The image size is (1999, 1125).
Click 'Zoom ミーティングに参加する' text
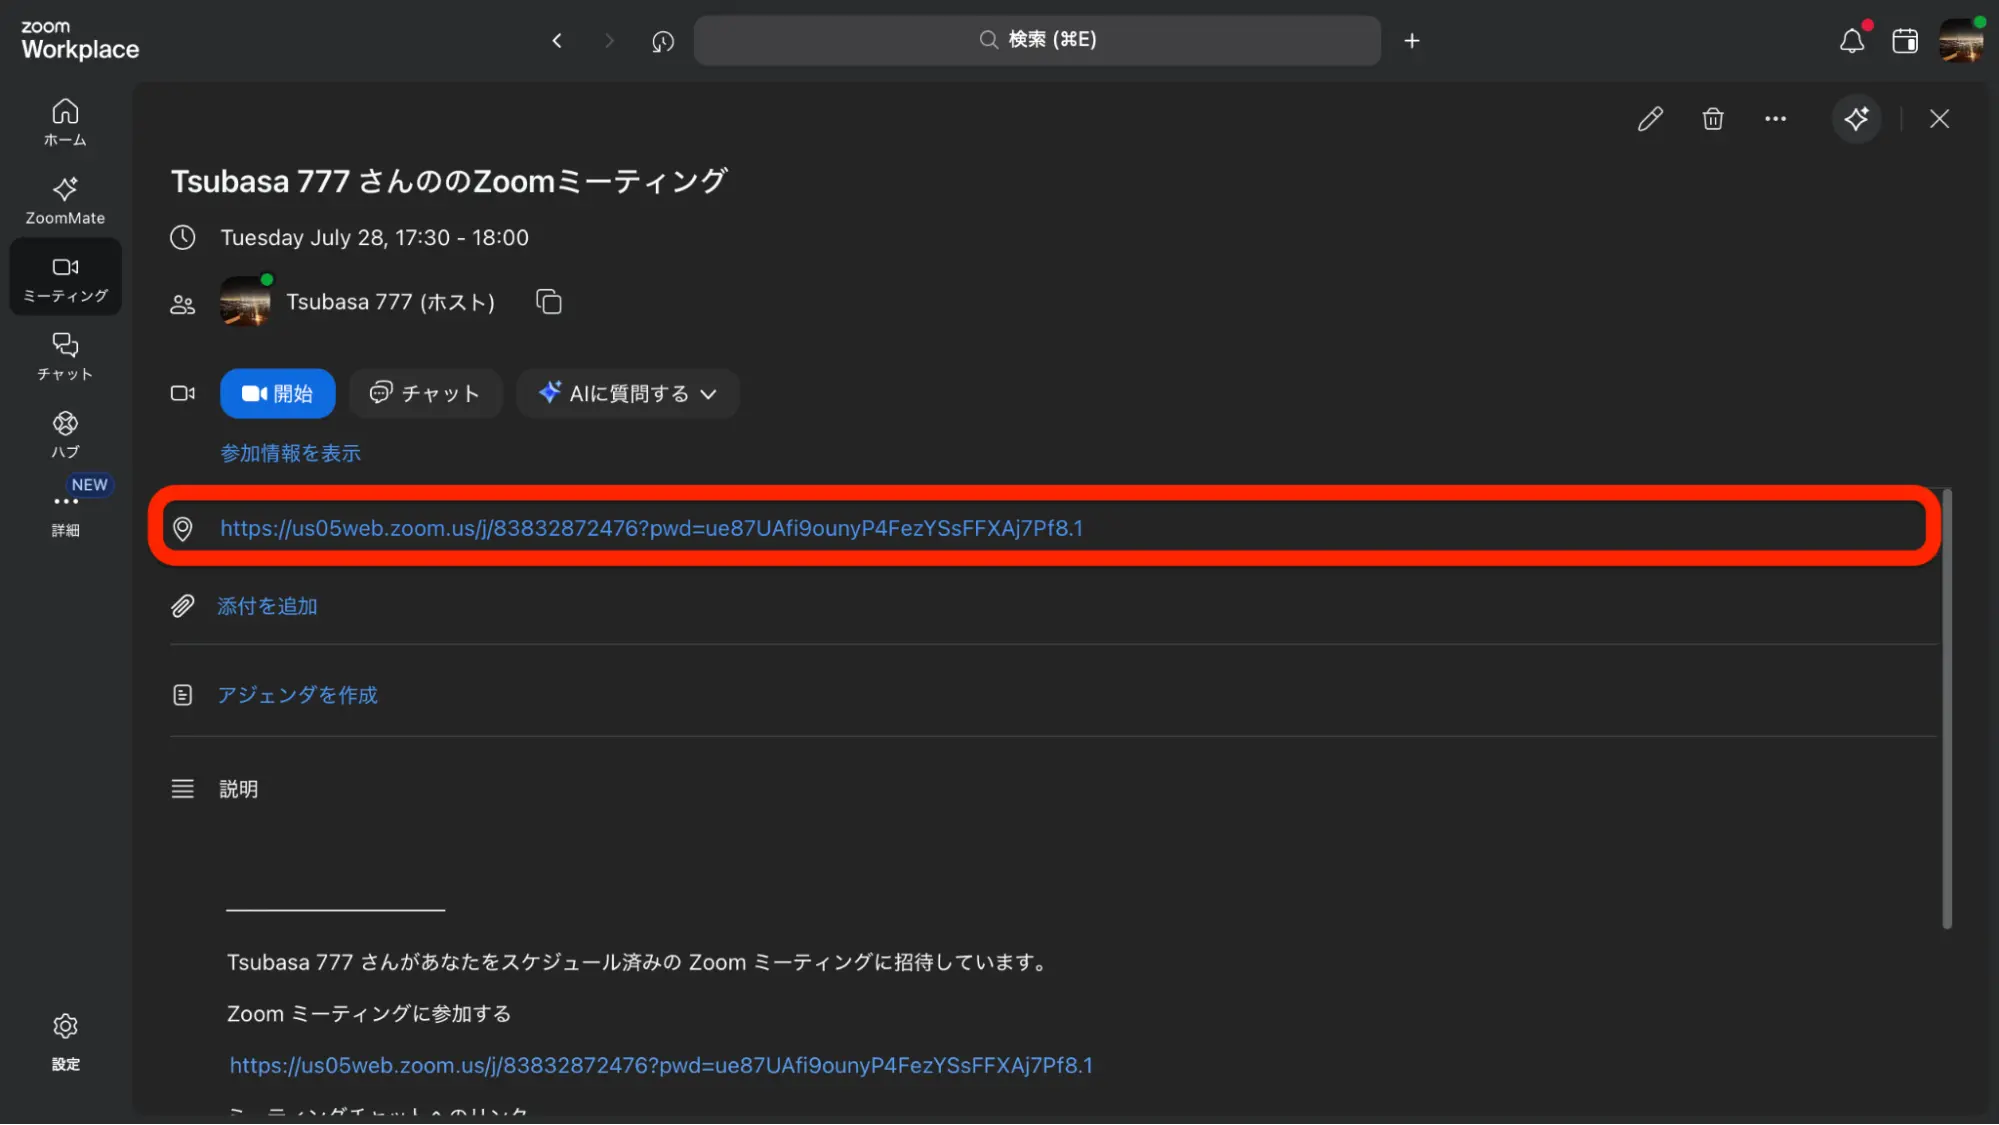click(x=369, y=1013)
